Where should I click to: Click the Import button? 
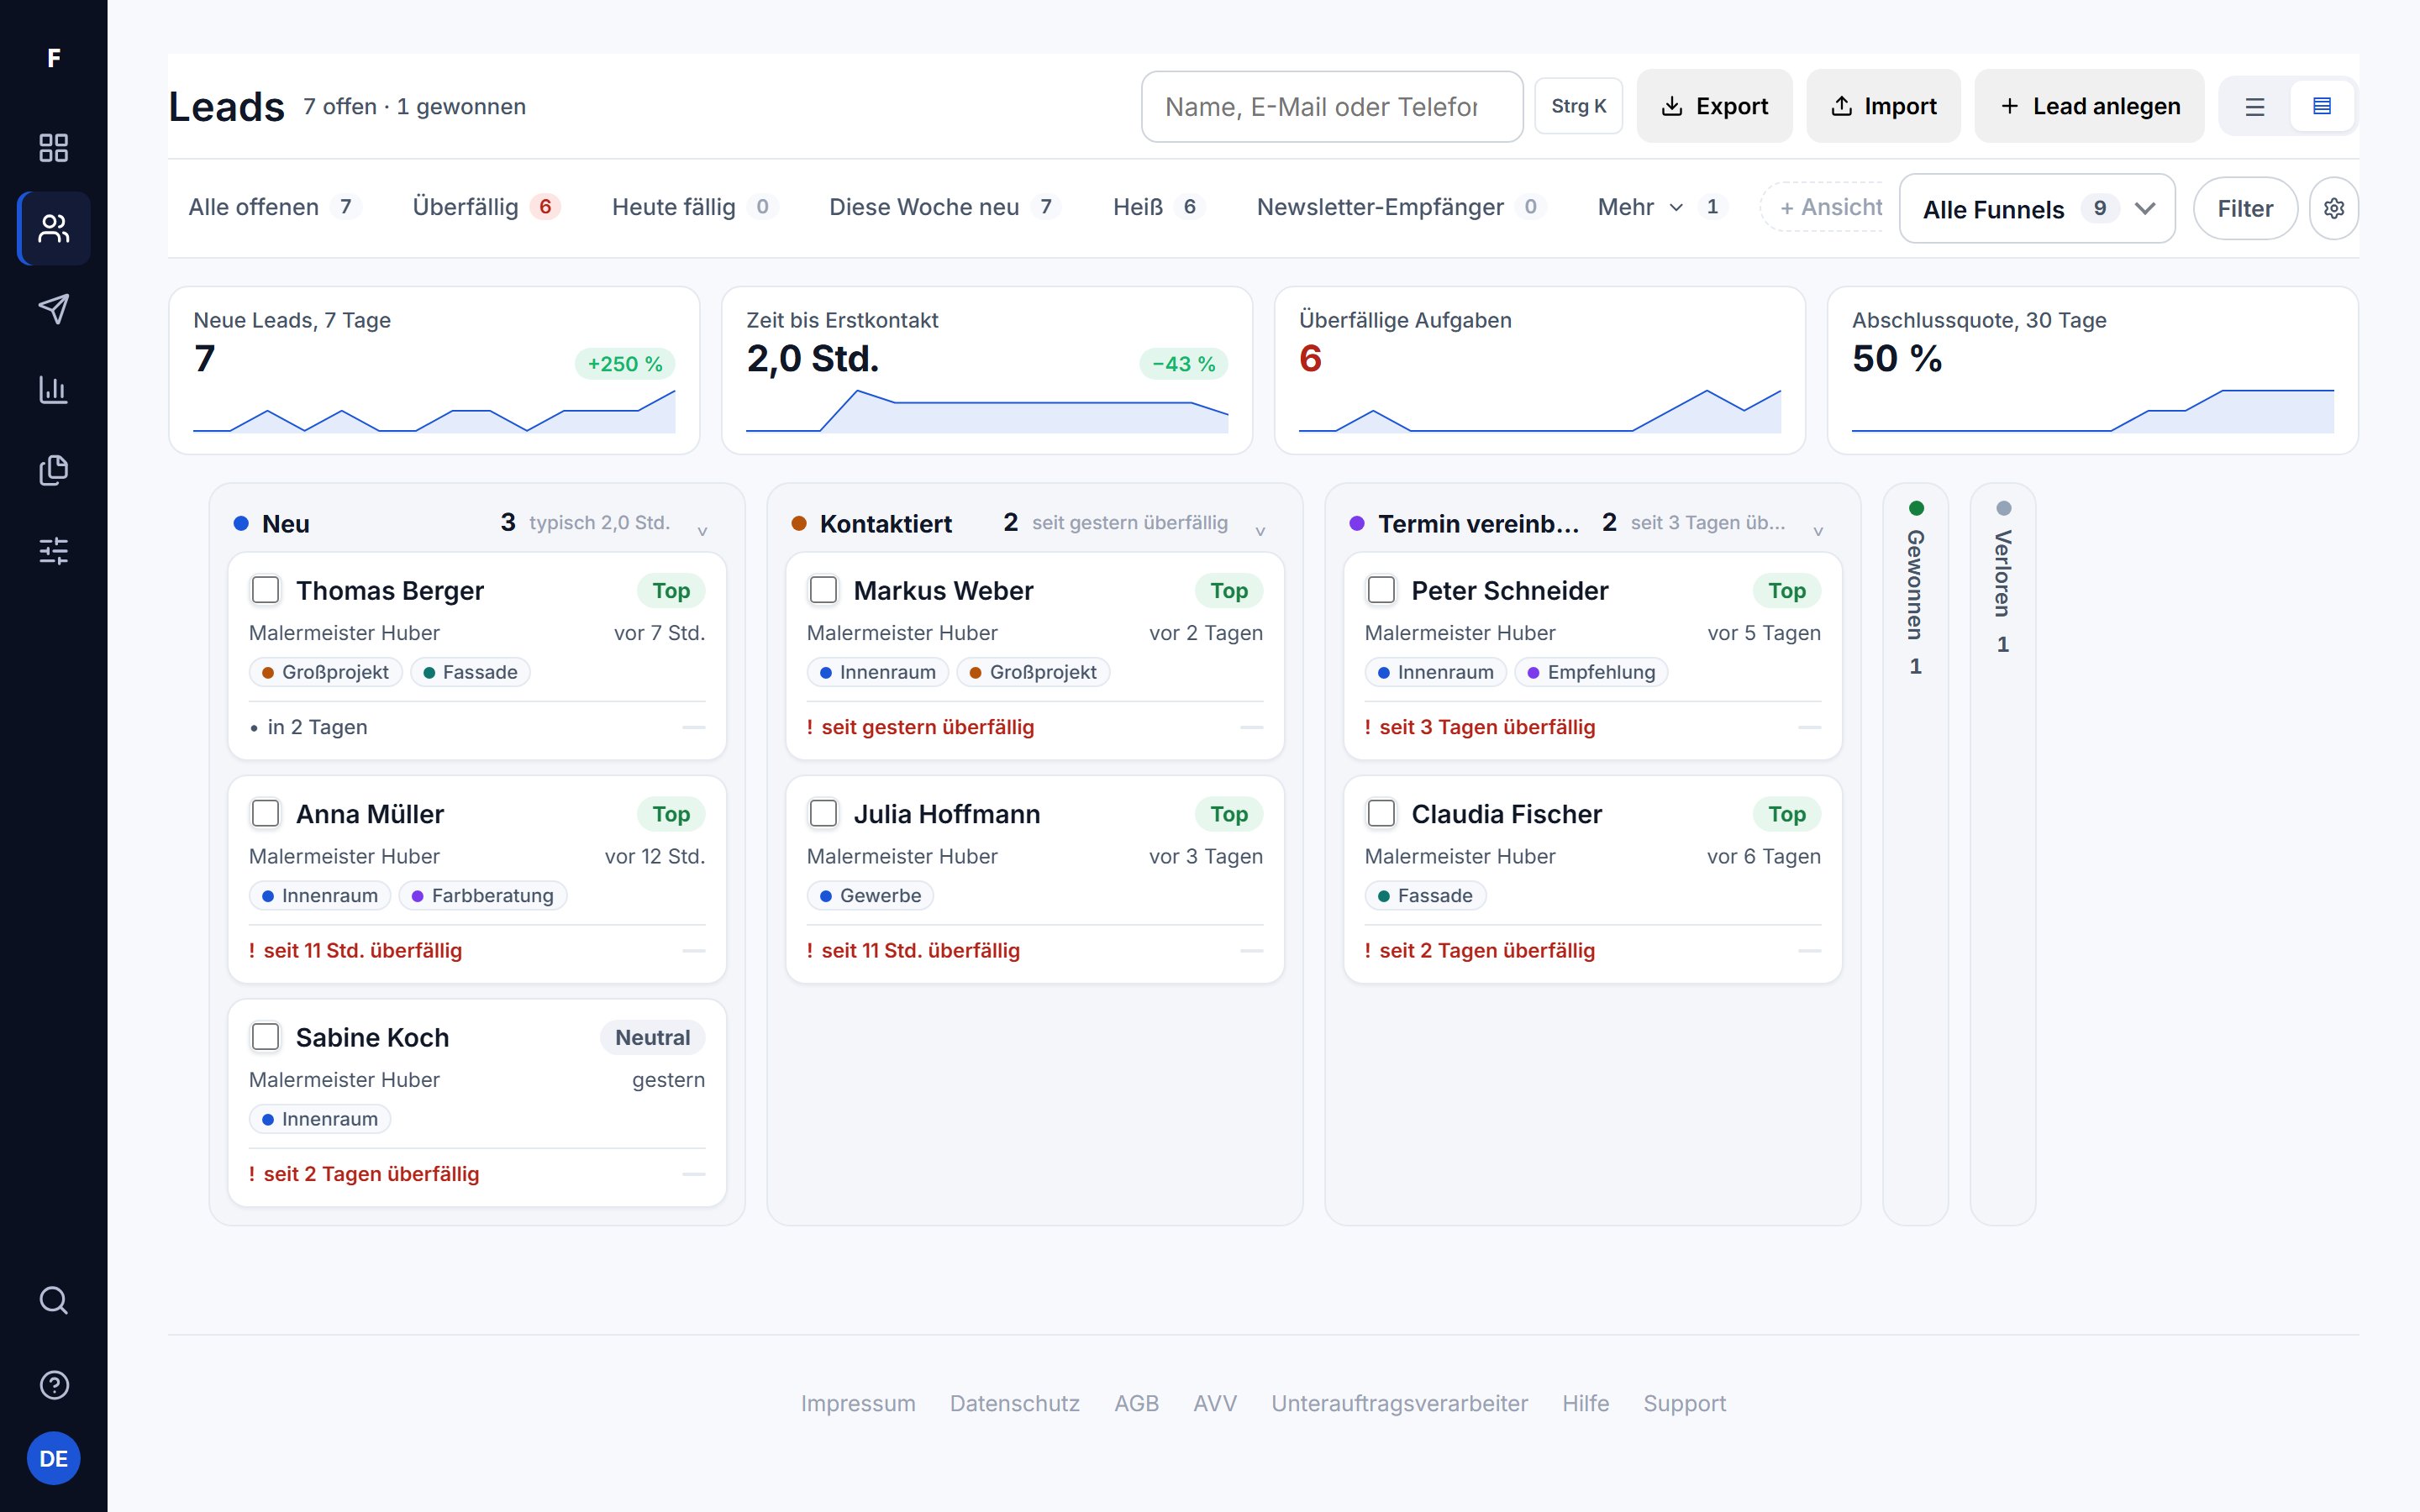coord(1883,106)
